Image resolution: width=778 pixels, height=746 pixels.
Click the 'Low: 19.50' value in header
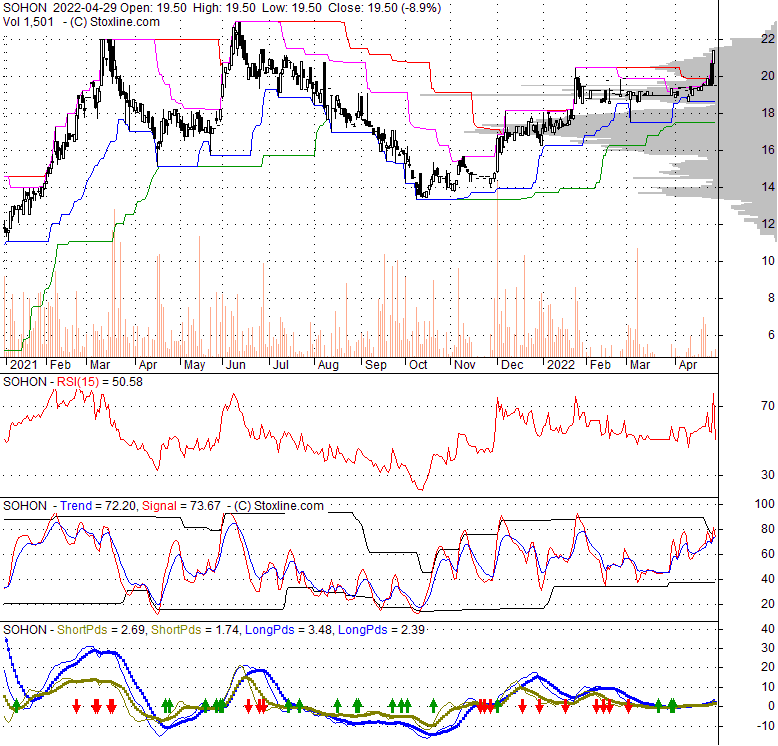pos(291,8)
